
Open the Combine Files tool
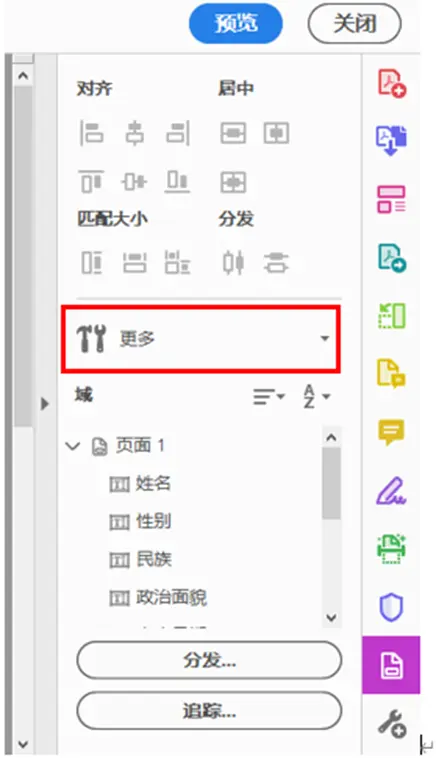pos(392,141)
